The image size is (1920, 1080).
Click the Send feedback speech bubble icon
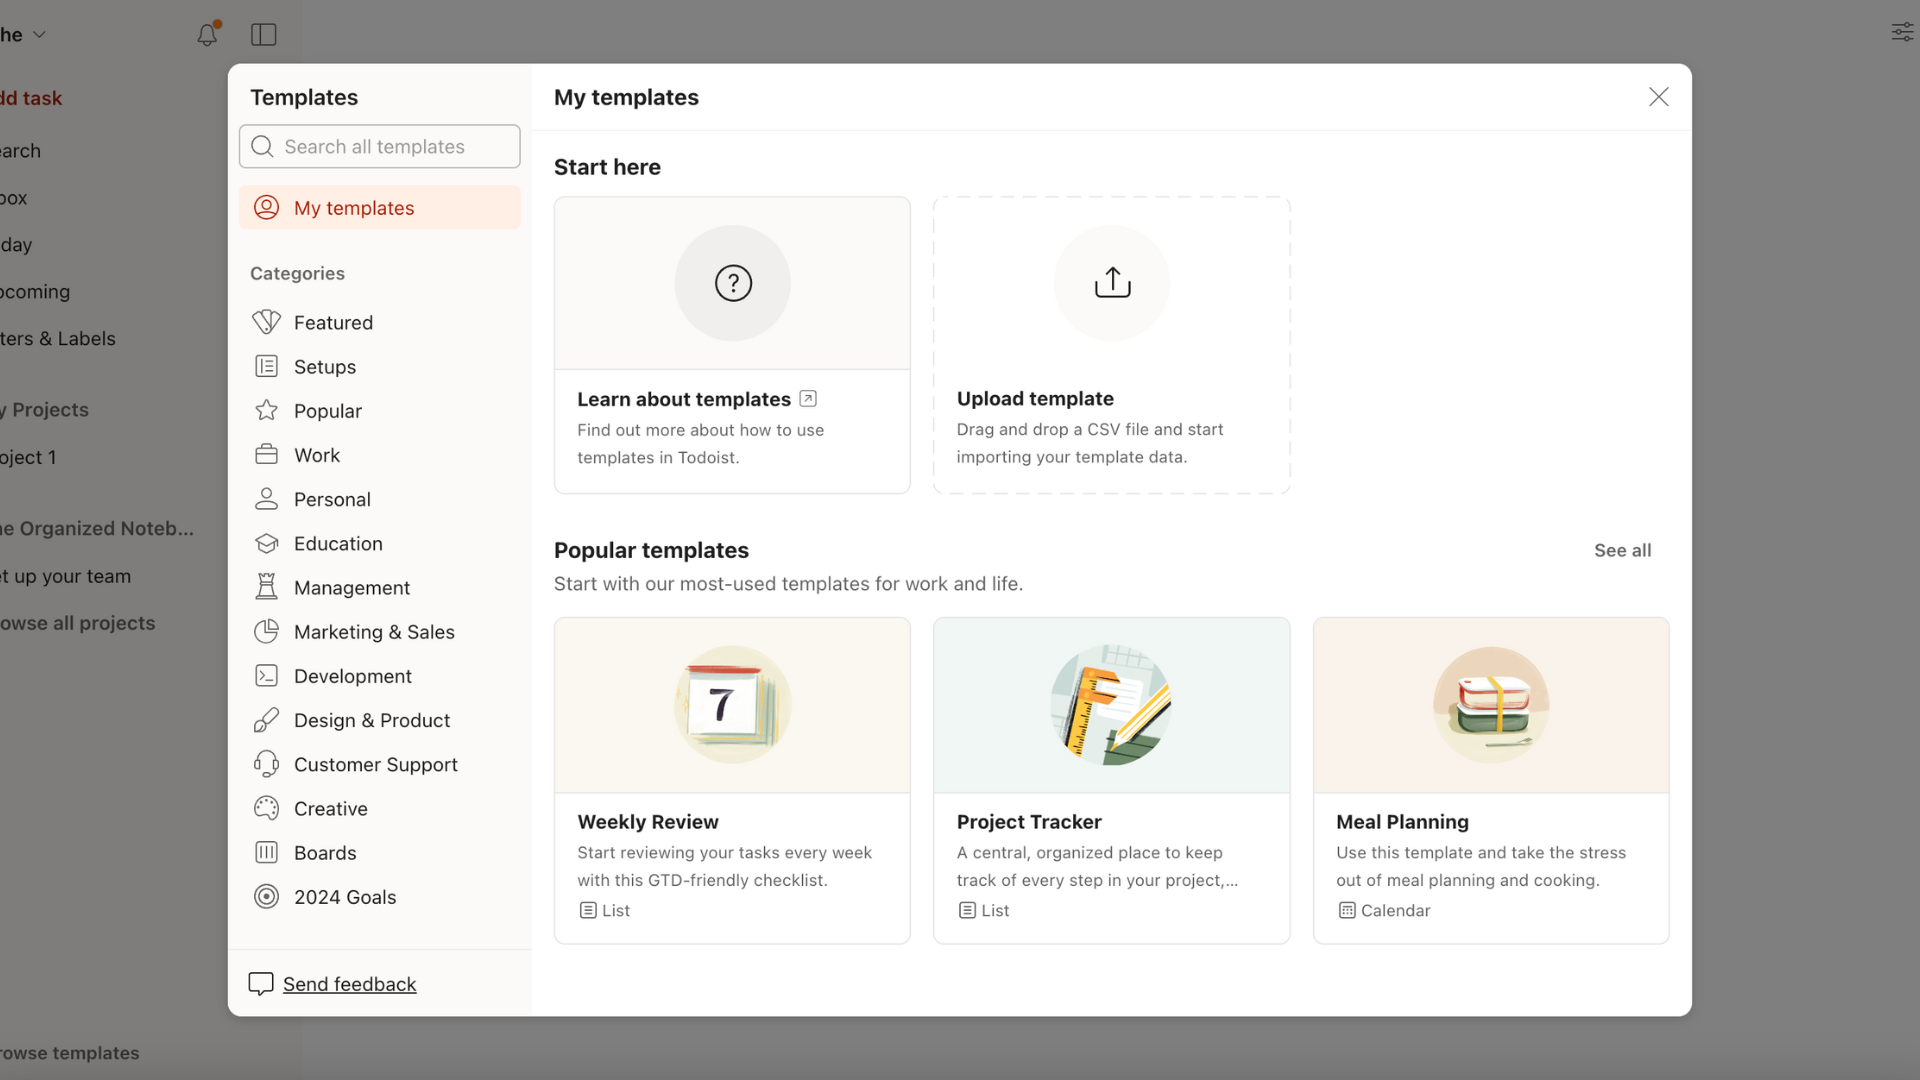point(261,984)
